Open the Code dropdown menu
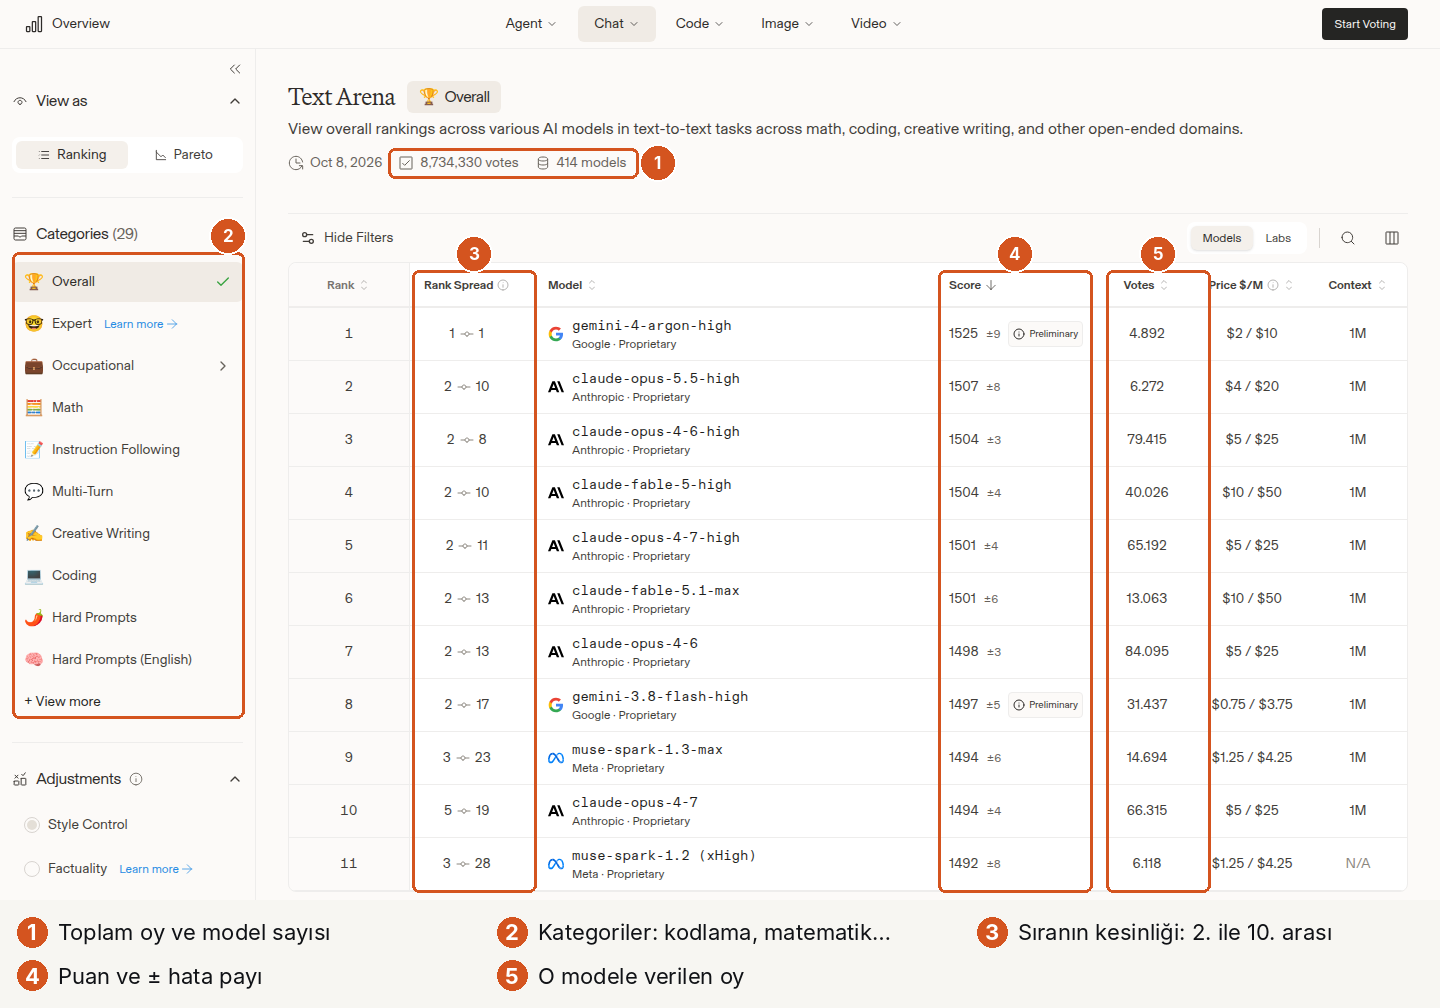This screenshot has height=1008, width=1440. coord(699,24)
